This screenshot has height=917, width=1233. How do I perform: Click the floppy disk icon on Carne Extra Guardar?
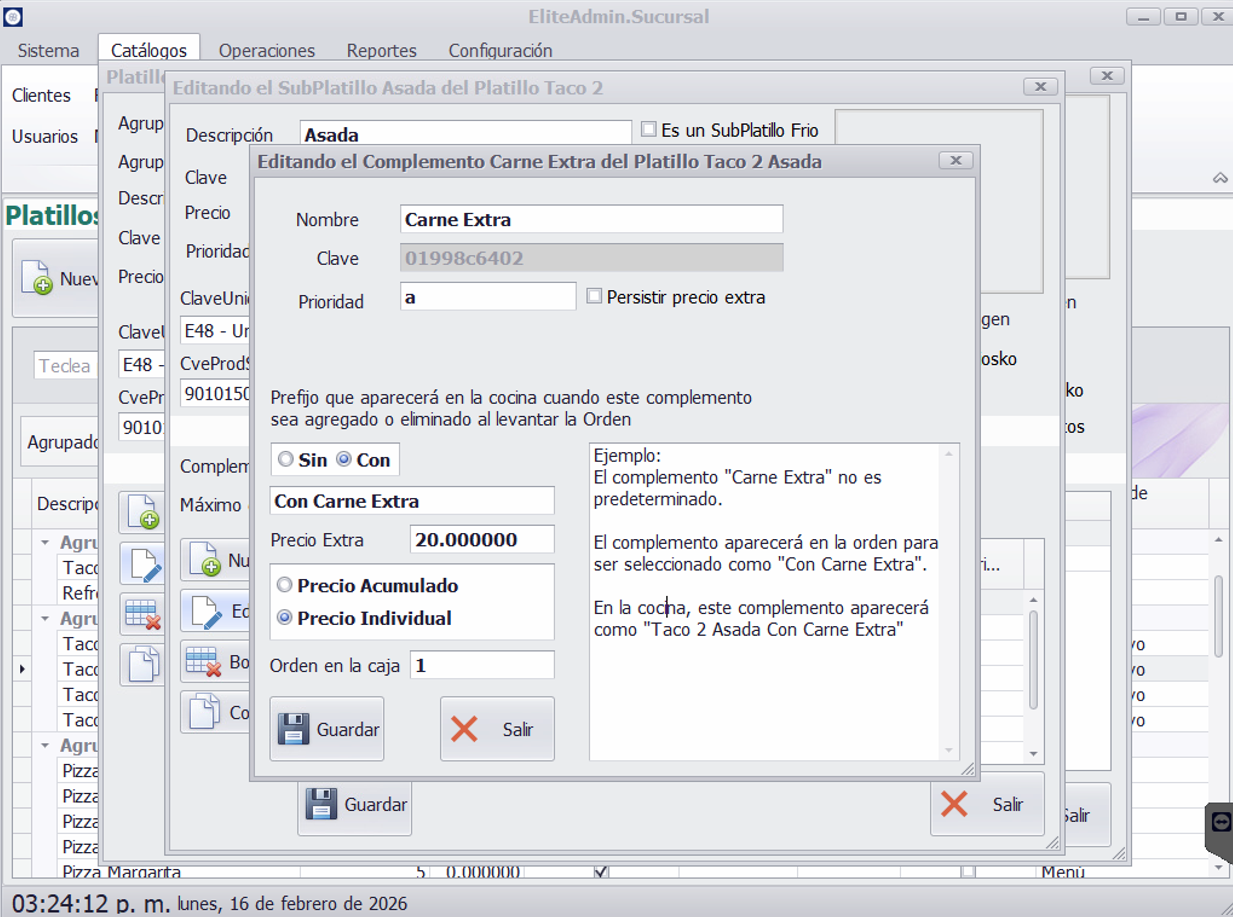click(293, 729)
